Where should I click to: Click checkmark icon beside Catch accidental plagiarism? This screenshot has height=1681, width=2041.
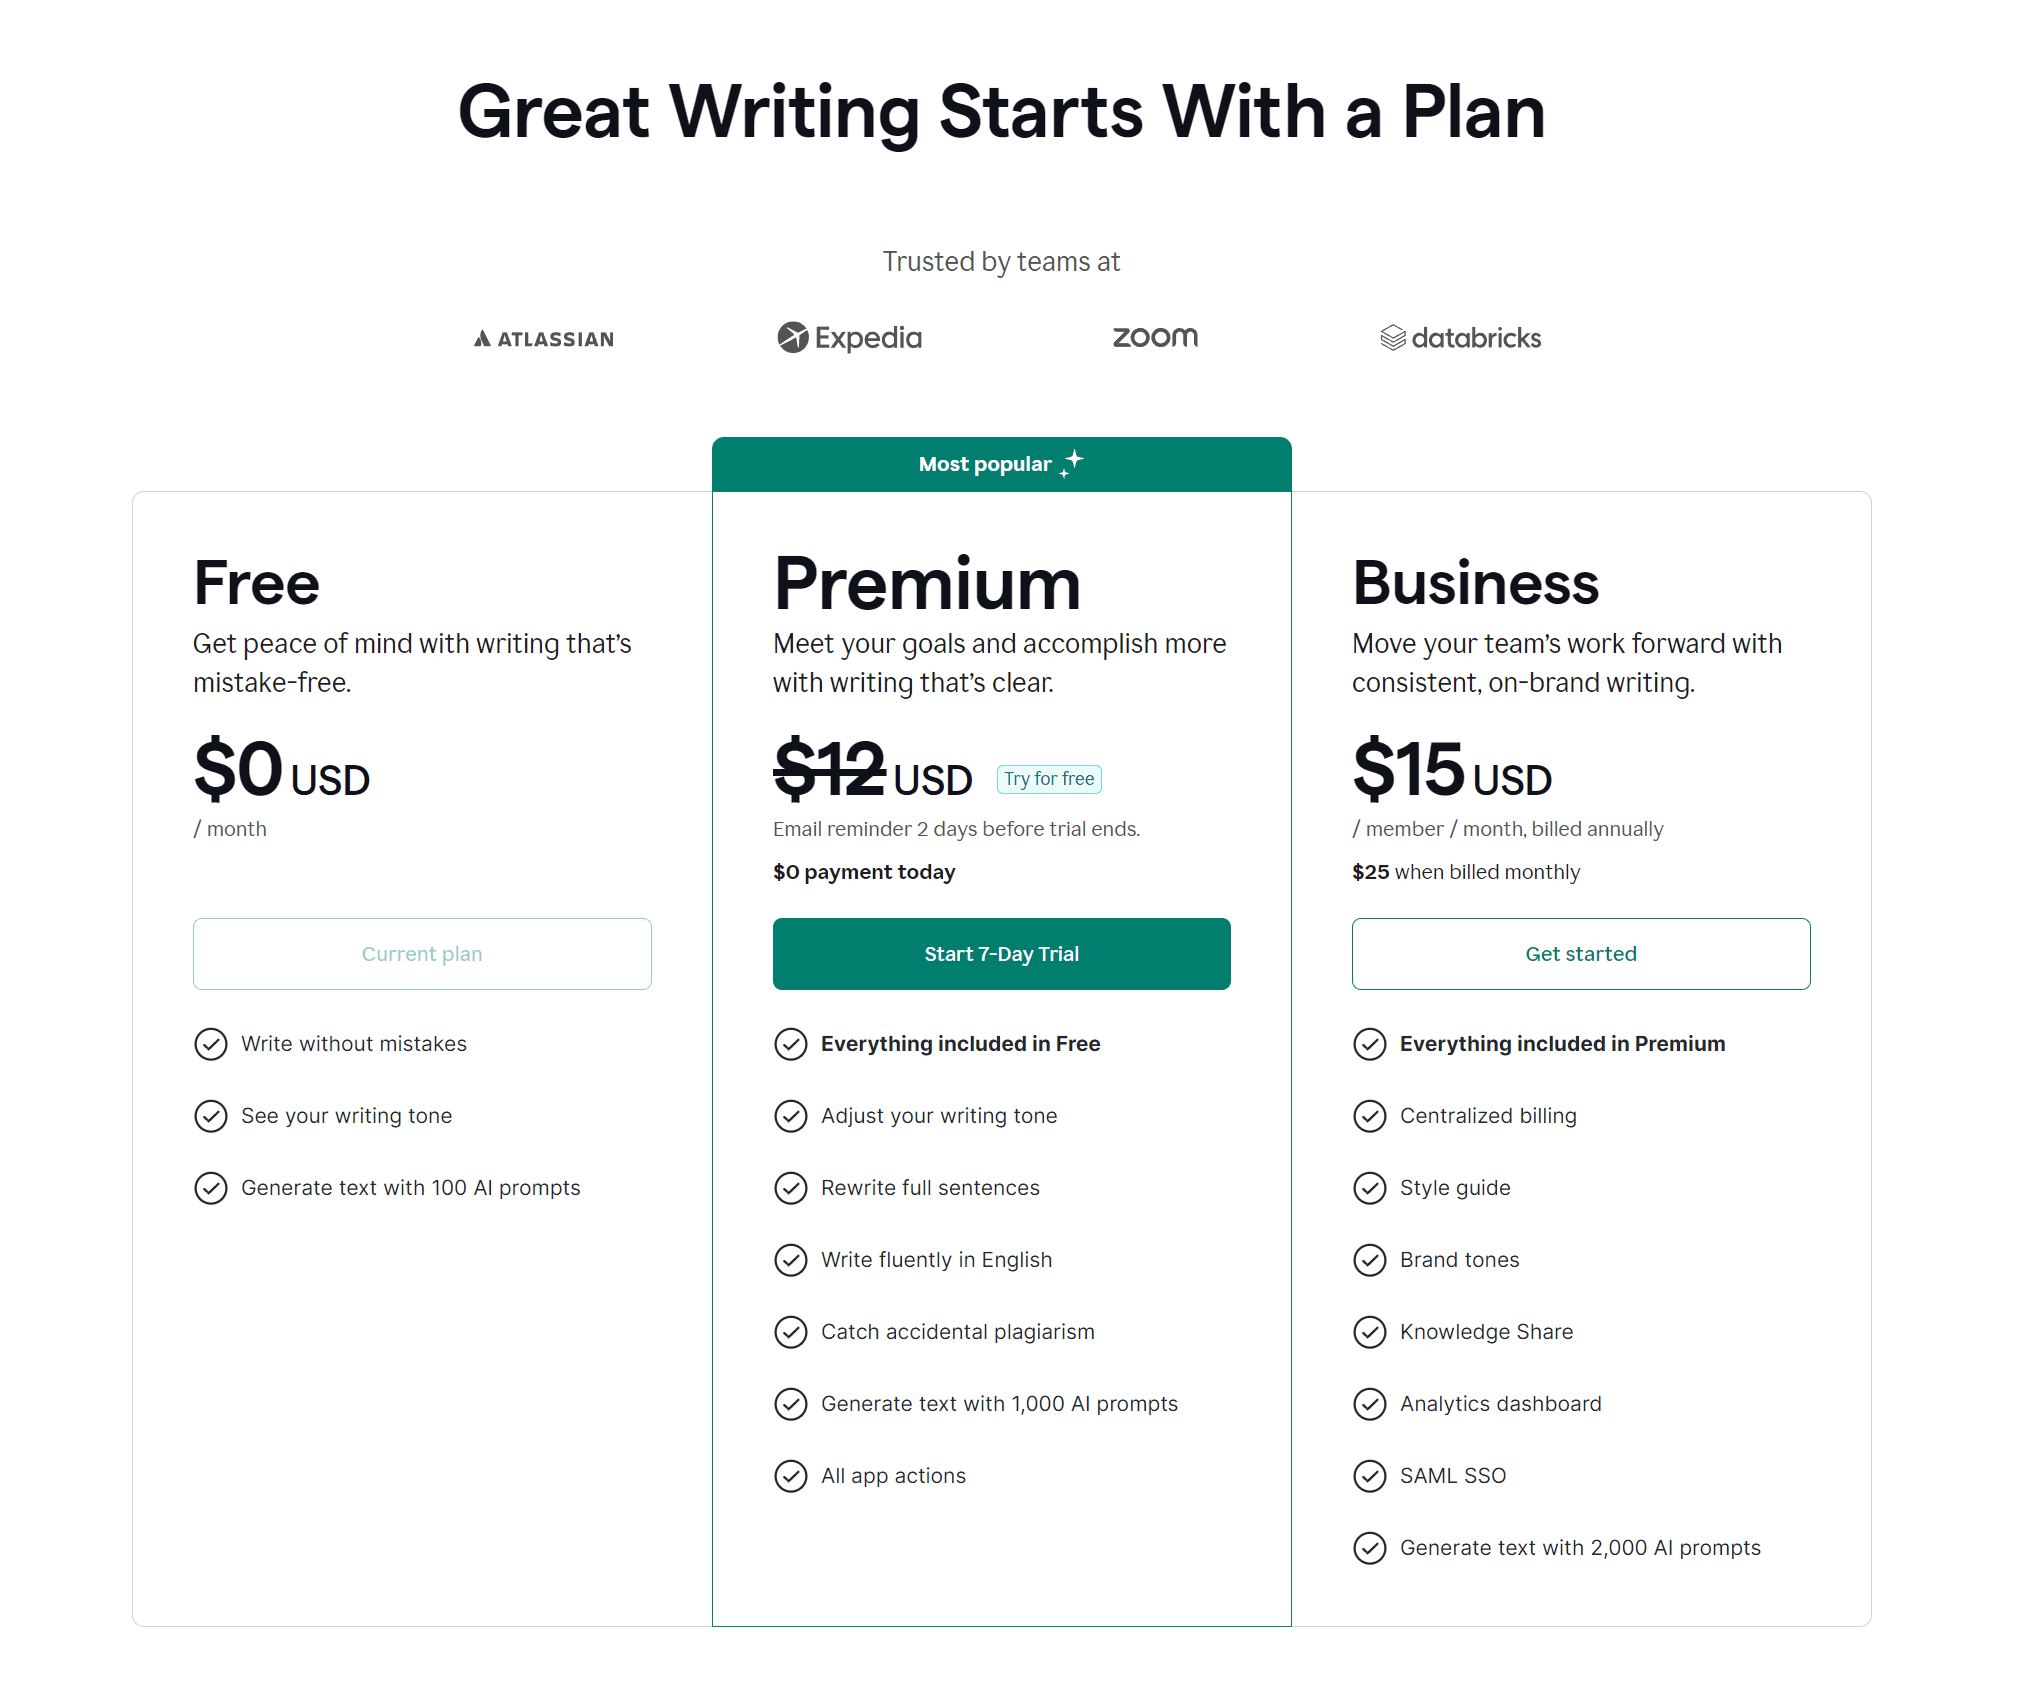pos(791,1332)
